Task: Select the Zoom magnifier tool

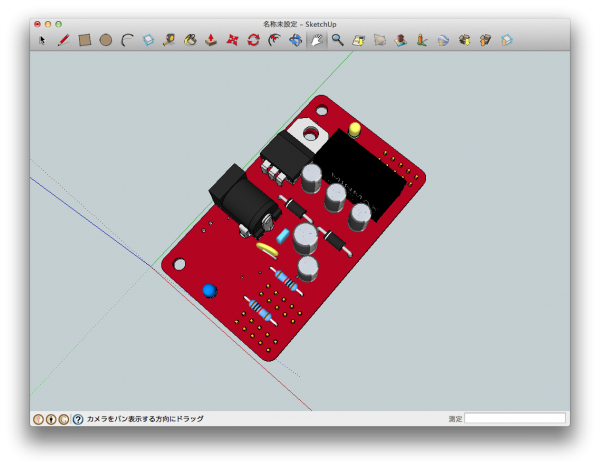Action: 338,41
